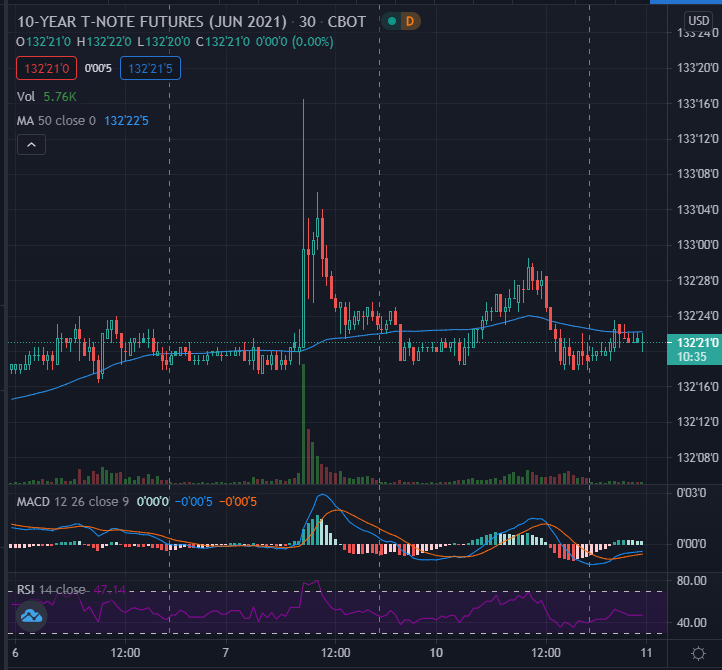Click the blue buy price 132'21'5 button

pos(150,68)
